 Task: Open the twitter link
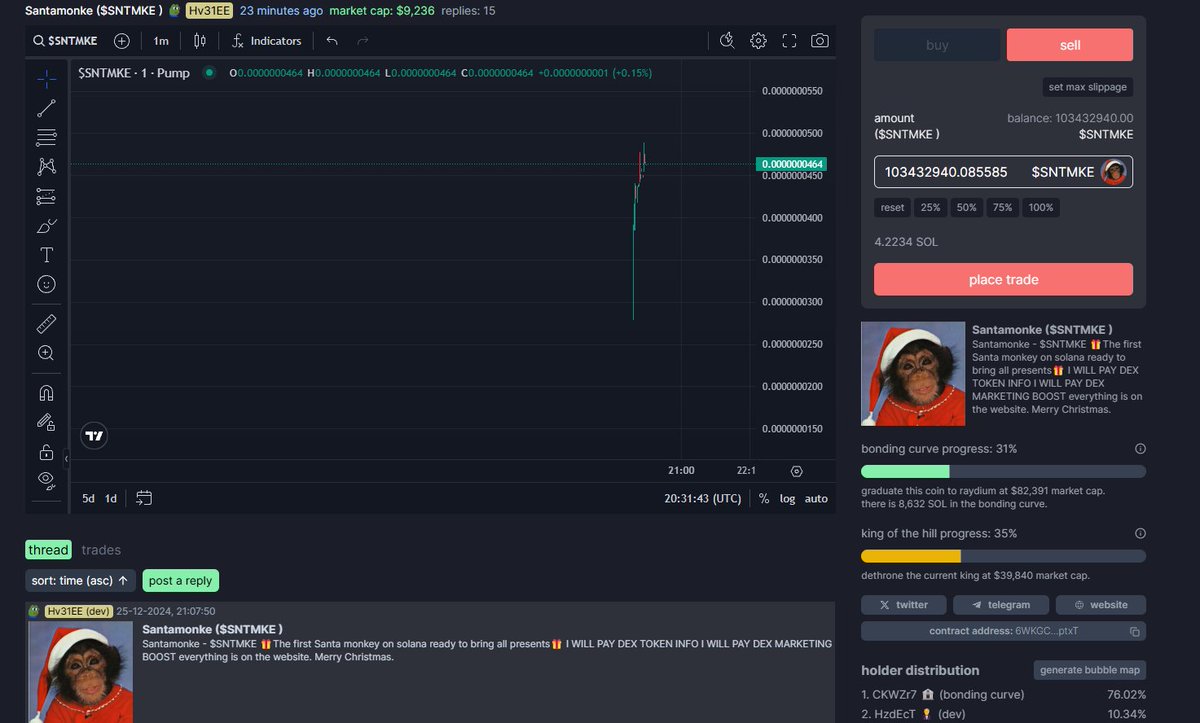click(x=903, y=605)
